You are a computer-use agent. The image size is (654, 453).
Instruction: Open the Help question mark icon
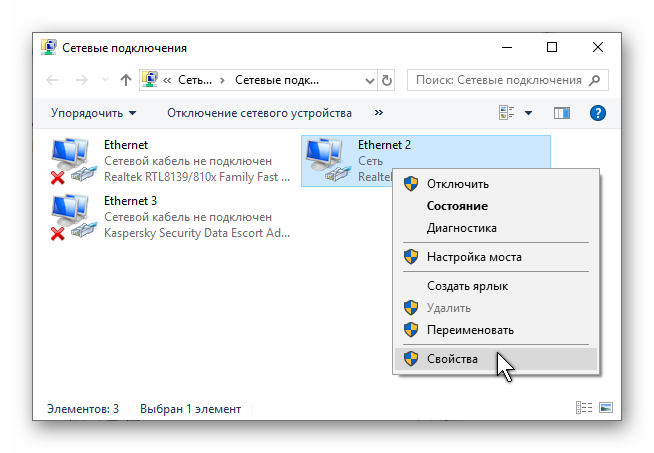(x=598, y=114)
